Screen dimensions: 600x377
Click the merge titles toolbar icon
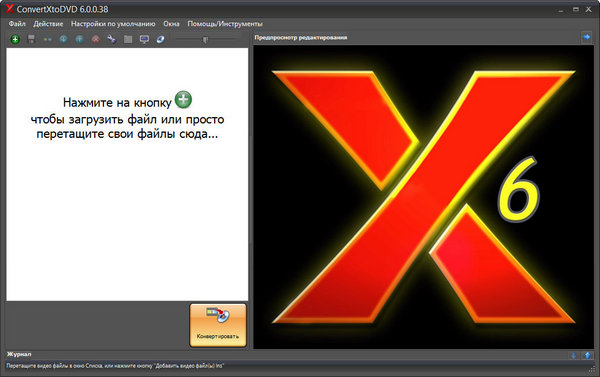click(x=47, y=39)
